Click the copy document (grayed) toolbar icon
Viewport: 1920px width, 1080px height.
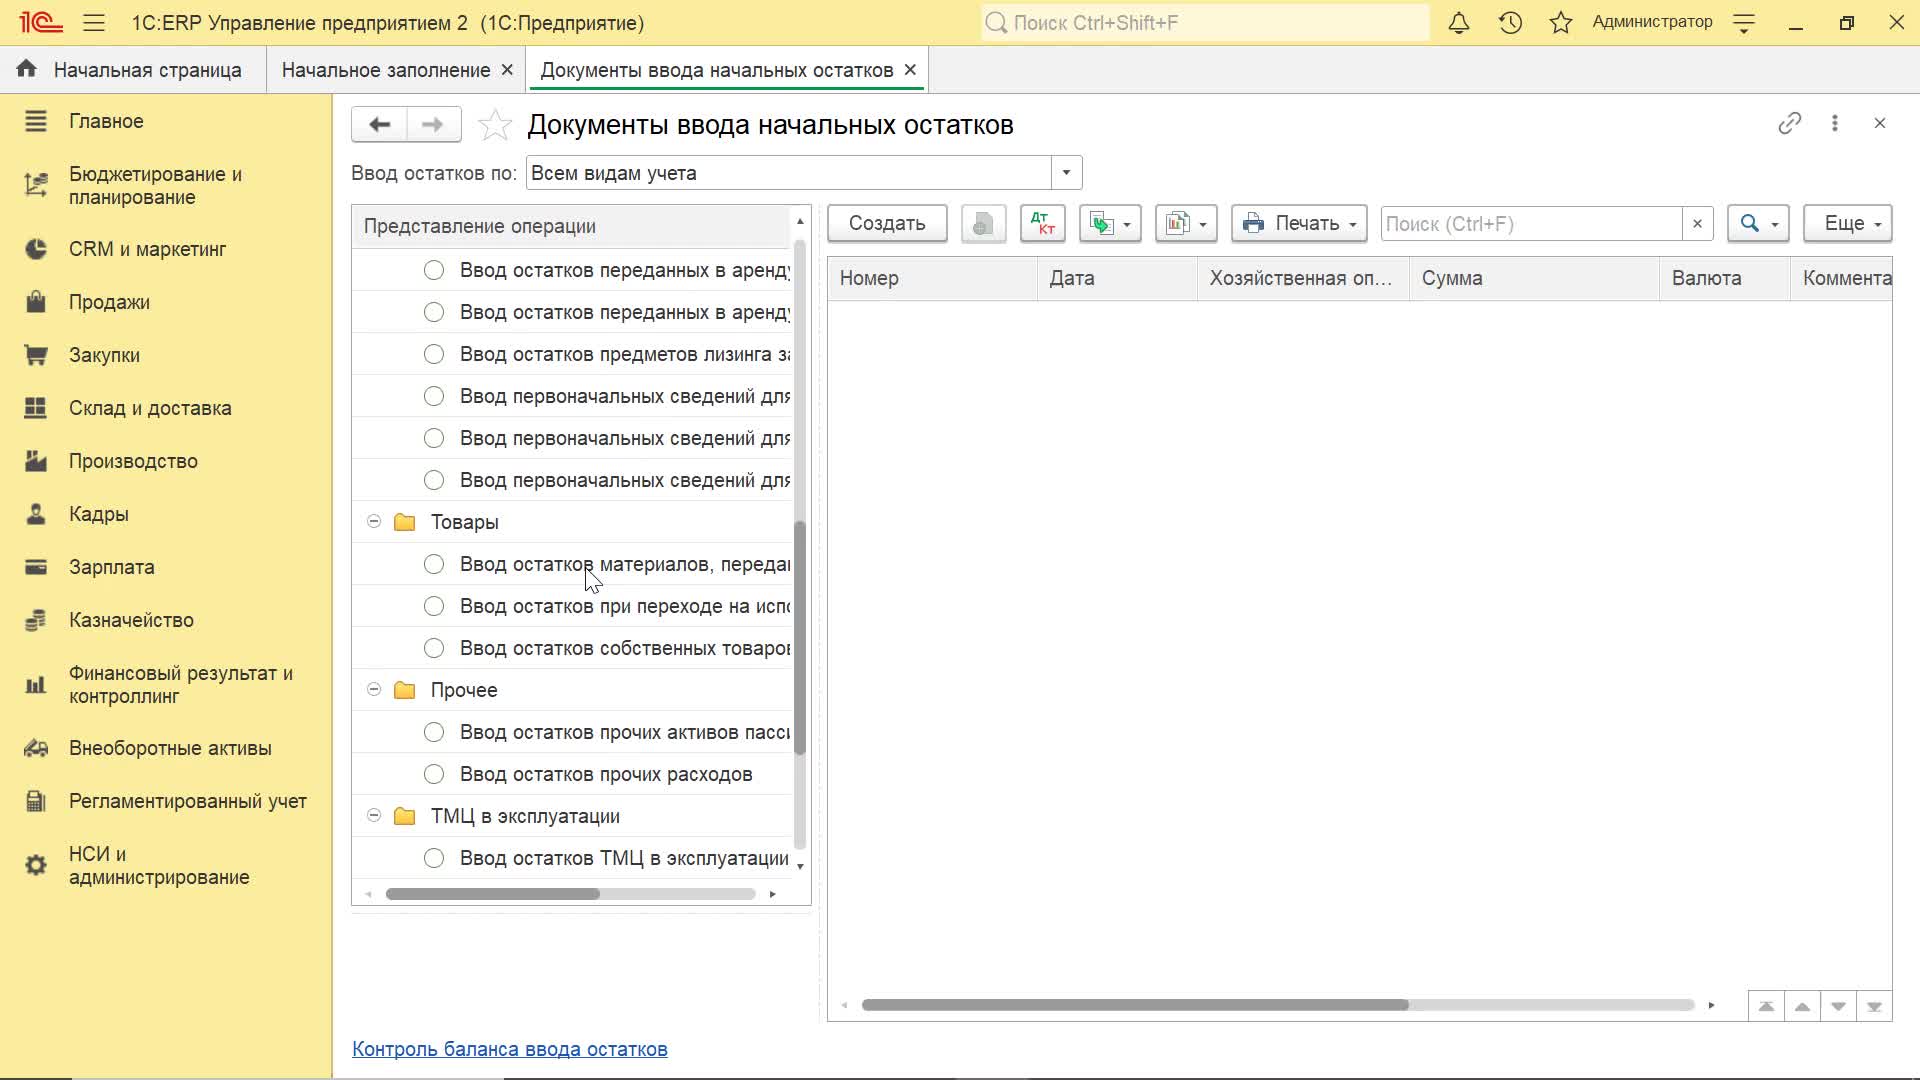(983, 223)
